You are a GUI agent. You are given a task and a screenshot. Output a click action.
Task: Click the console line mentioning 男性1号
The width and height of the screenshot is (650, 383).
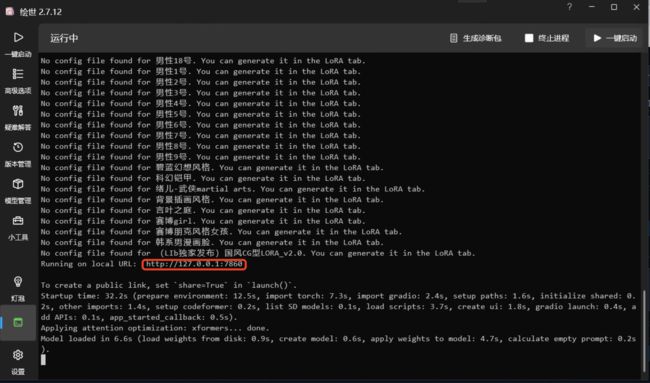click(201, 71)
